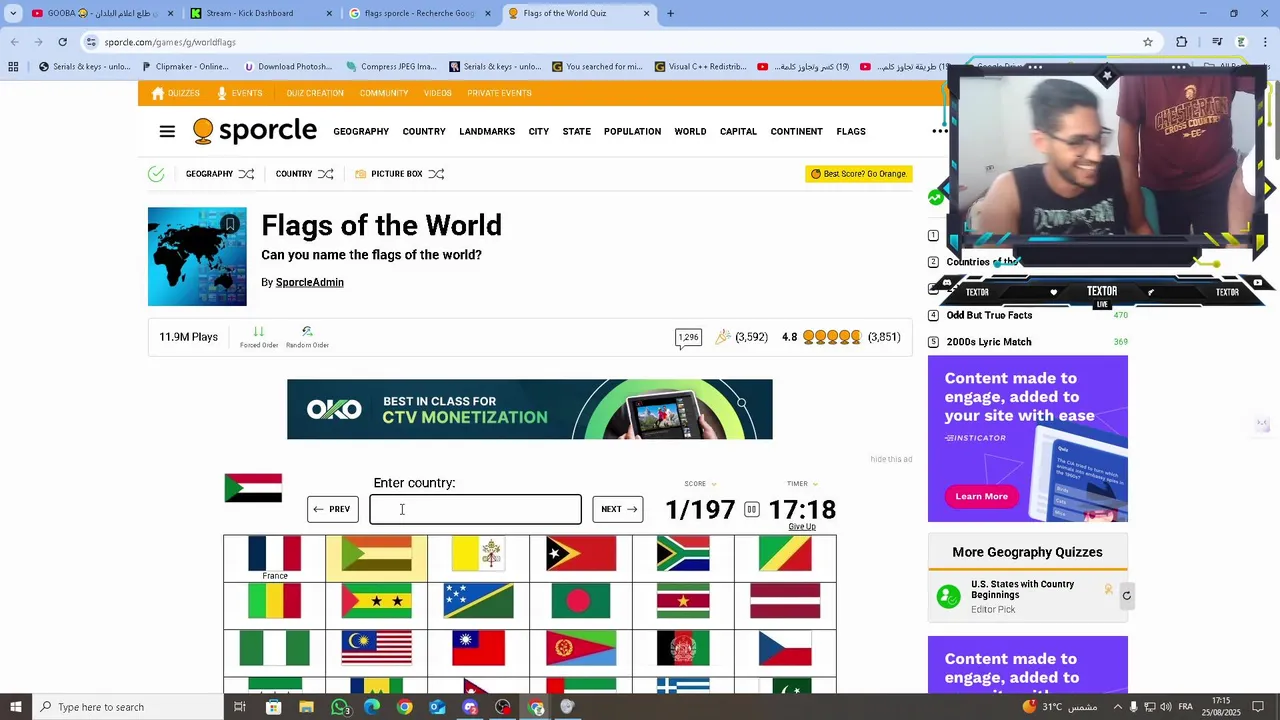The width and height of the screenshot is (1280, 720).
Task: Switch to the Stream - Kick Dashboard tab
Action: click(254, 13)
